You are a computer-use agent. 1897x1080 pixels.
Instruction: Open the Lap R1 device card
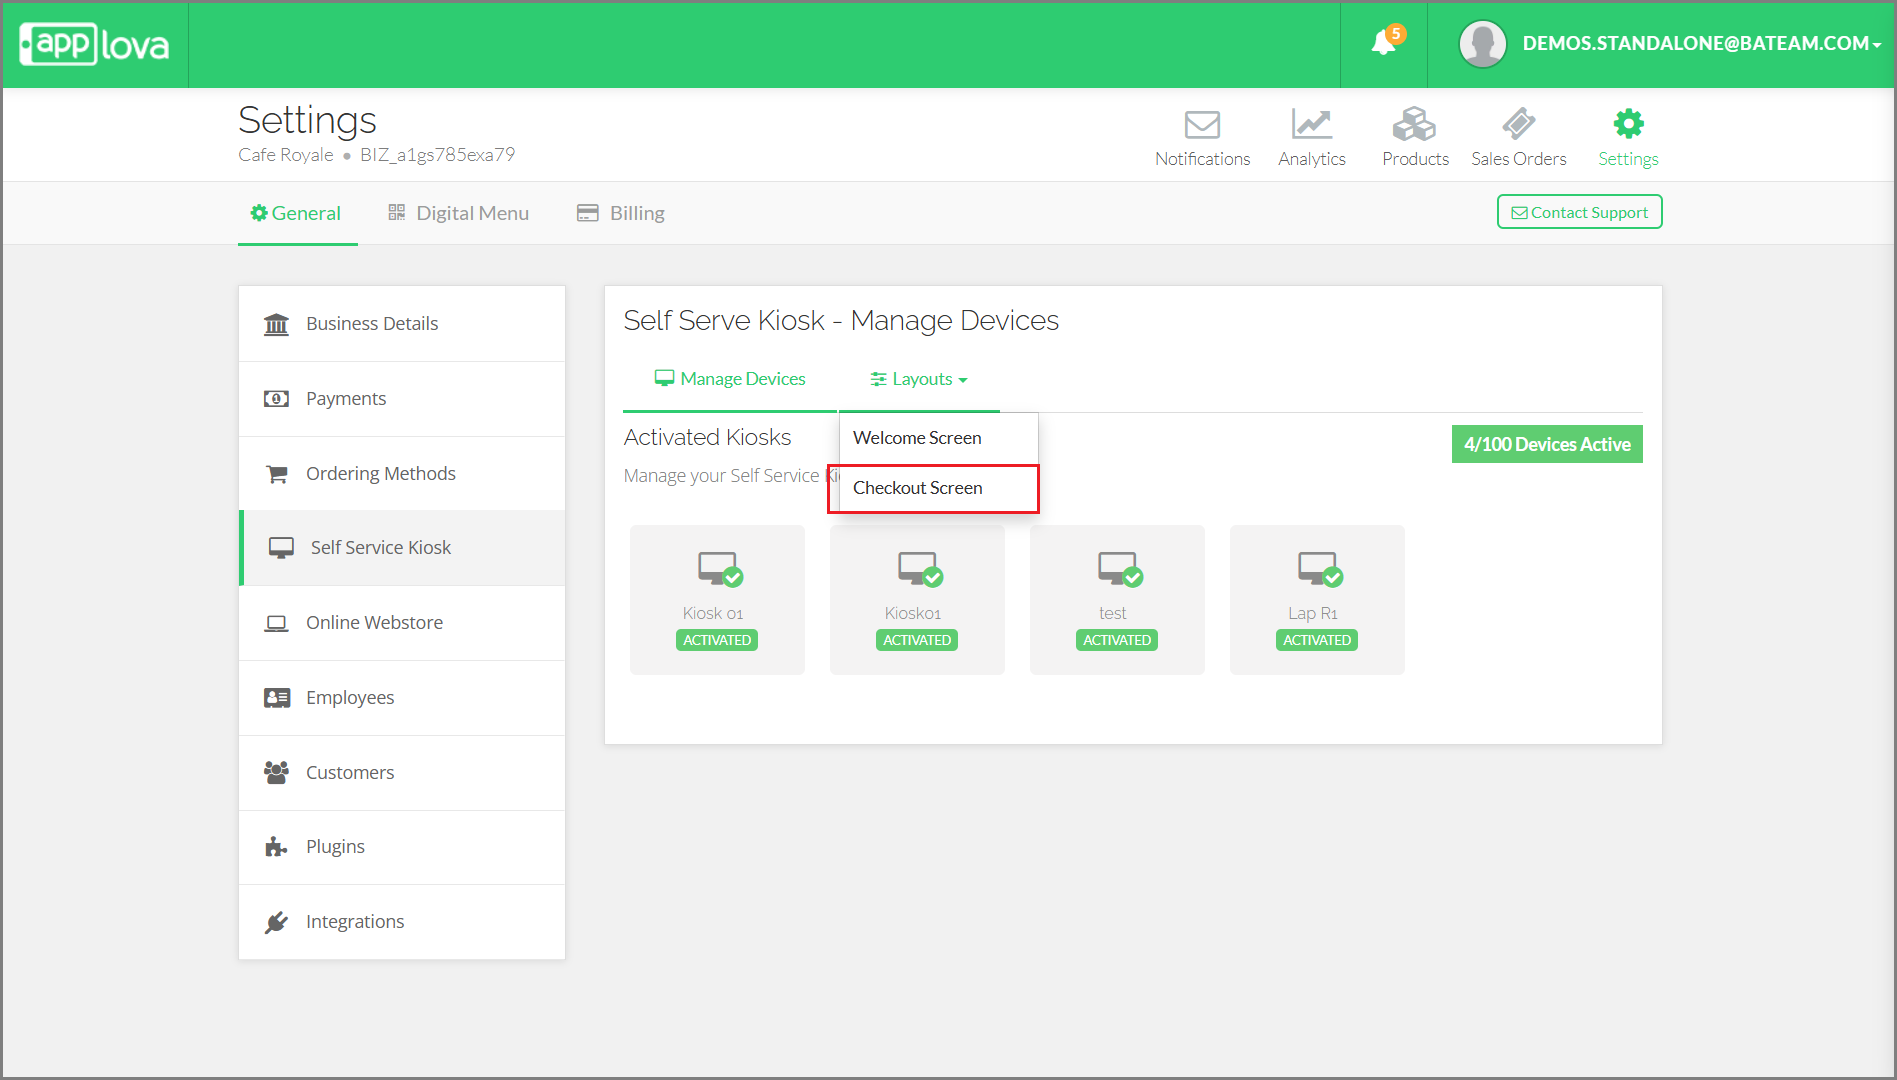coord(1317,600)
